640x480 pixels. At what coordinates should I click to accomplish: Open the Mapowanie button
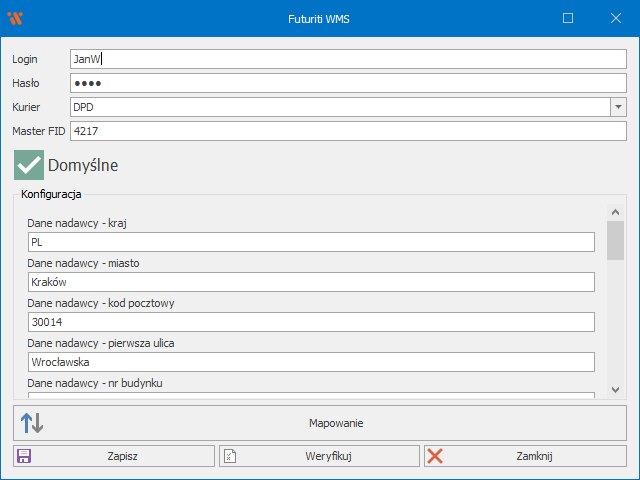click(335, 423)
